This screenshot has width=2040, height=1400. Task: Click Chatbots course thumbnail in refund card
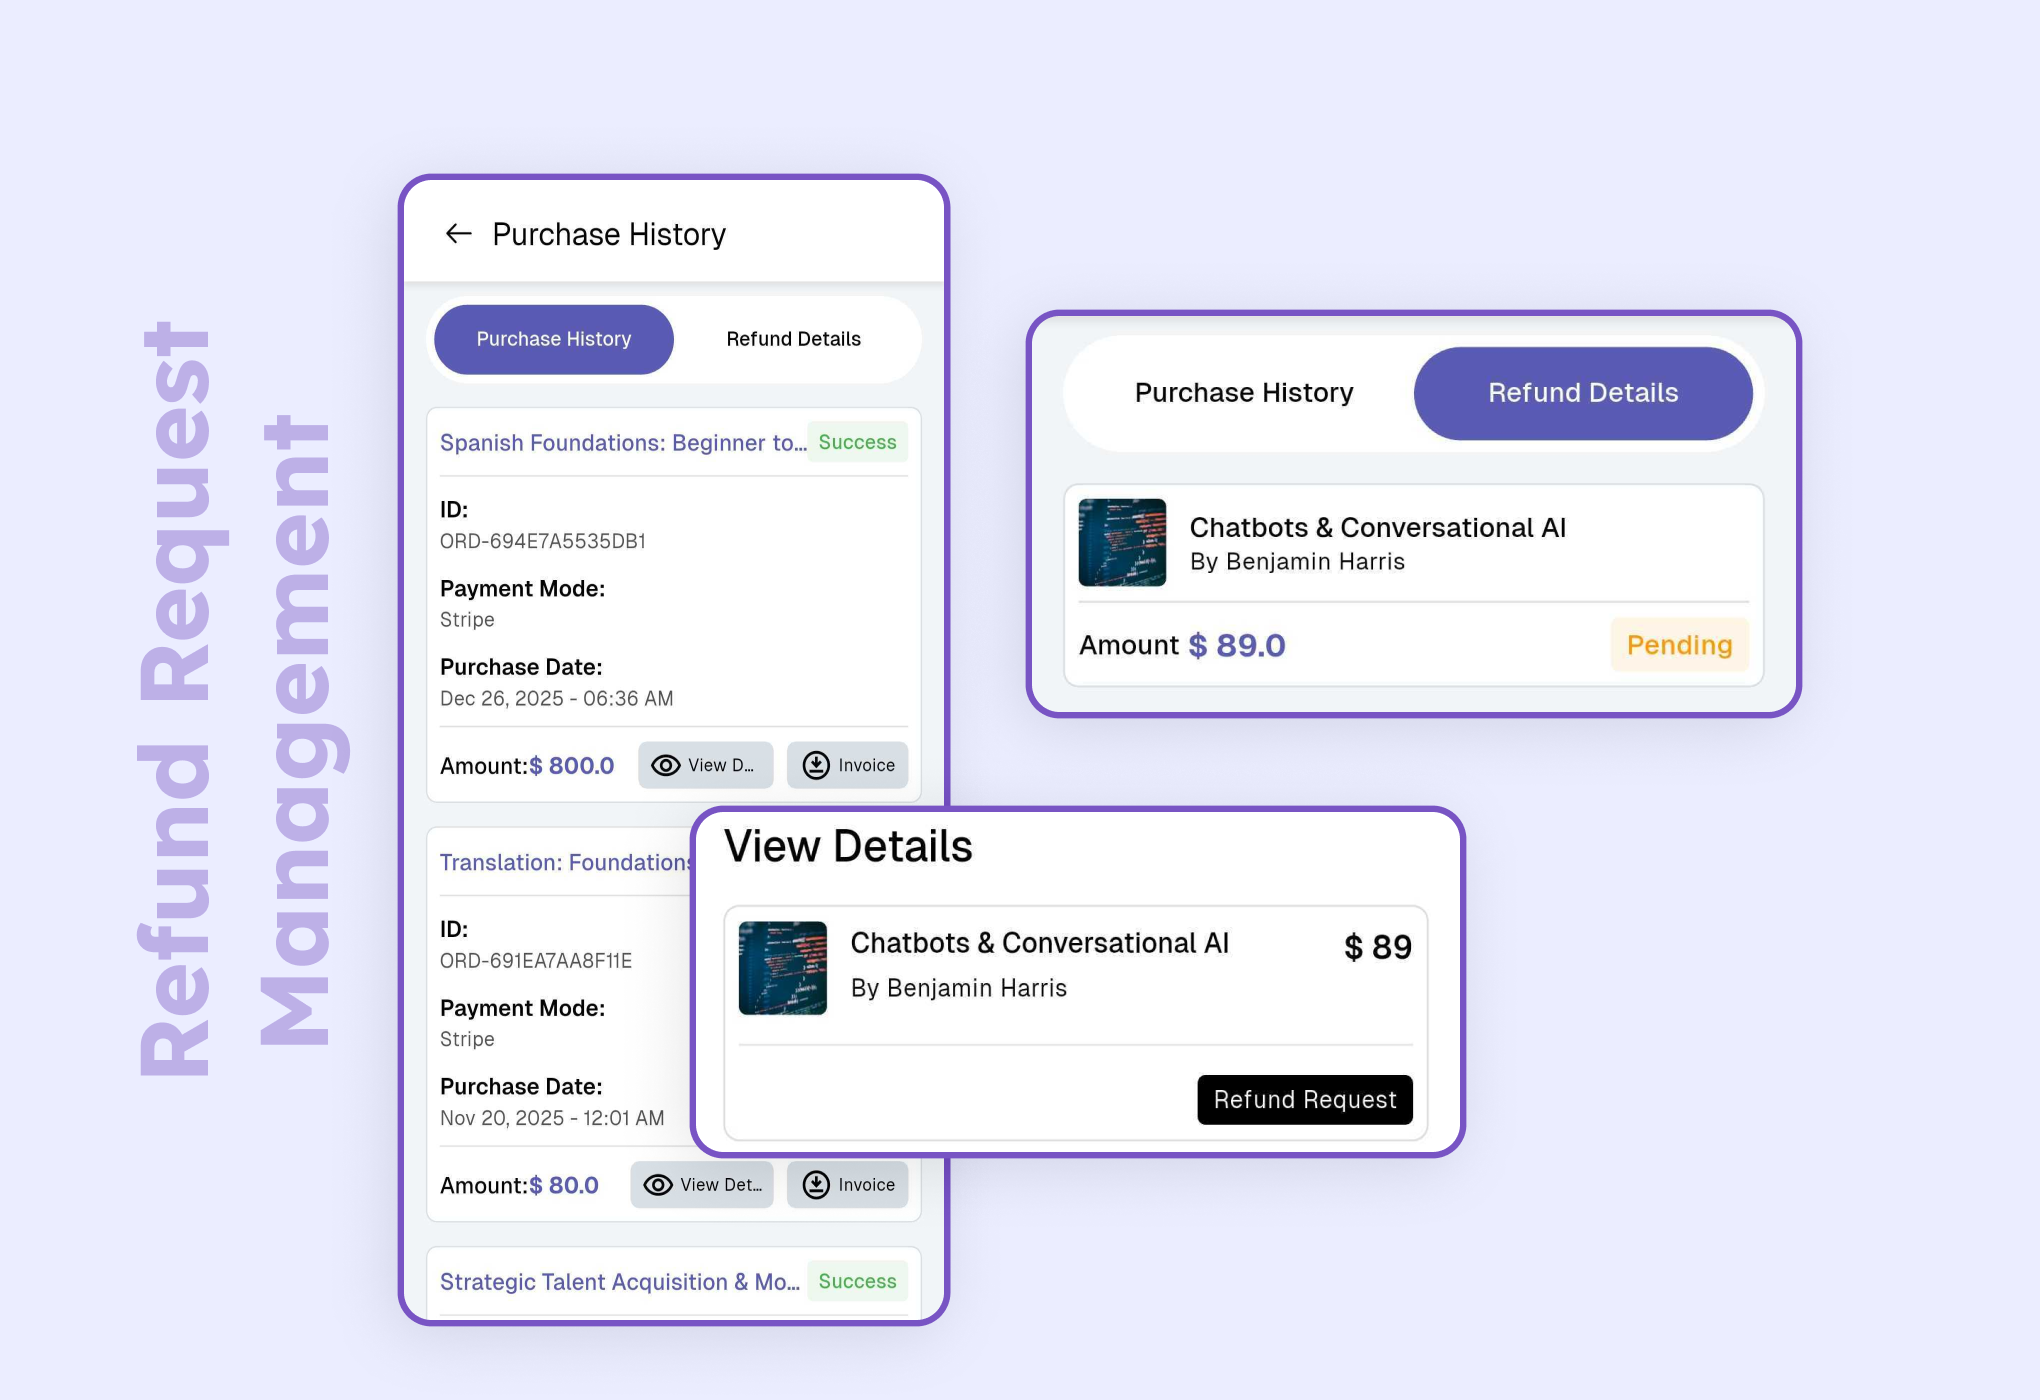pos(1122,542)
